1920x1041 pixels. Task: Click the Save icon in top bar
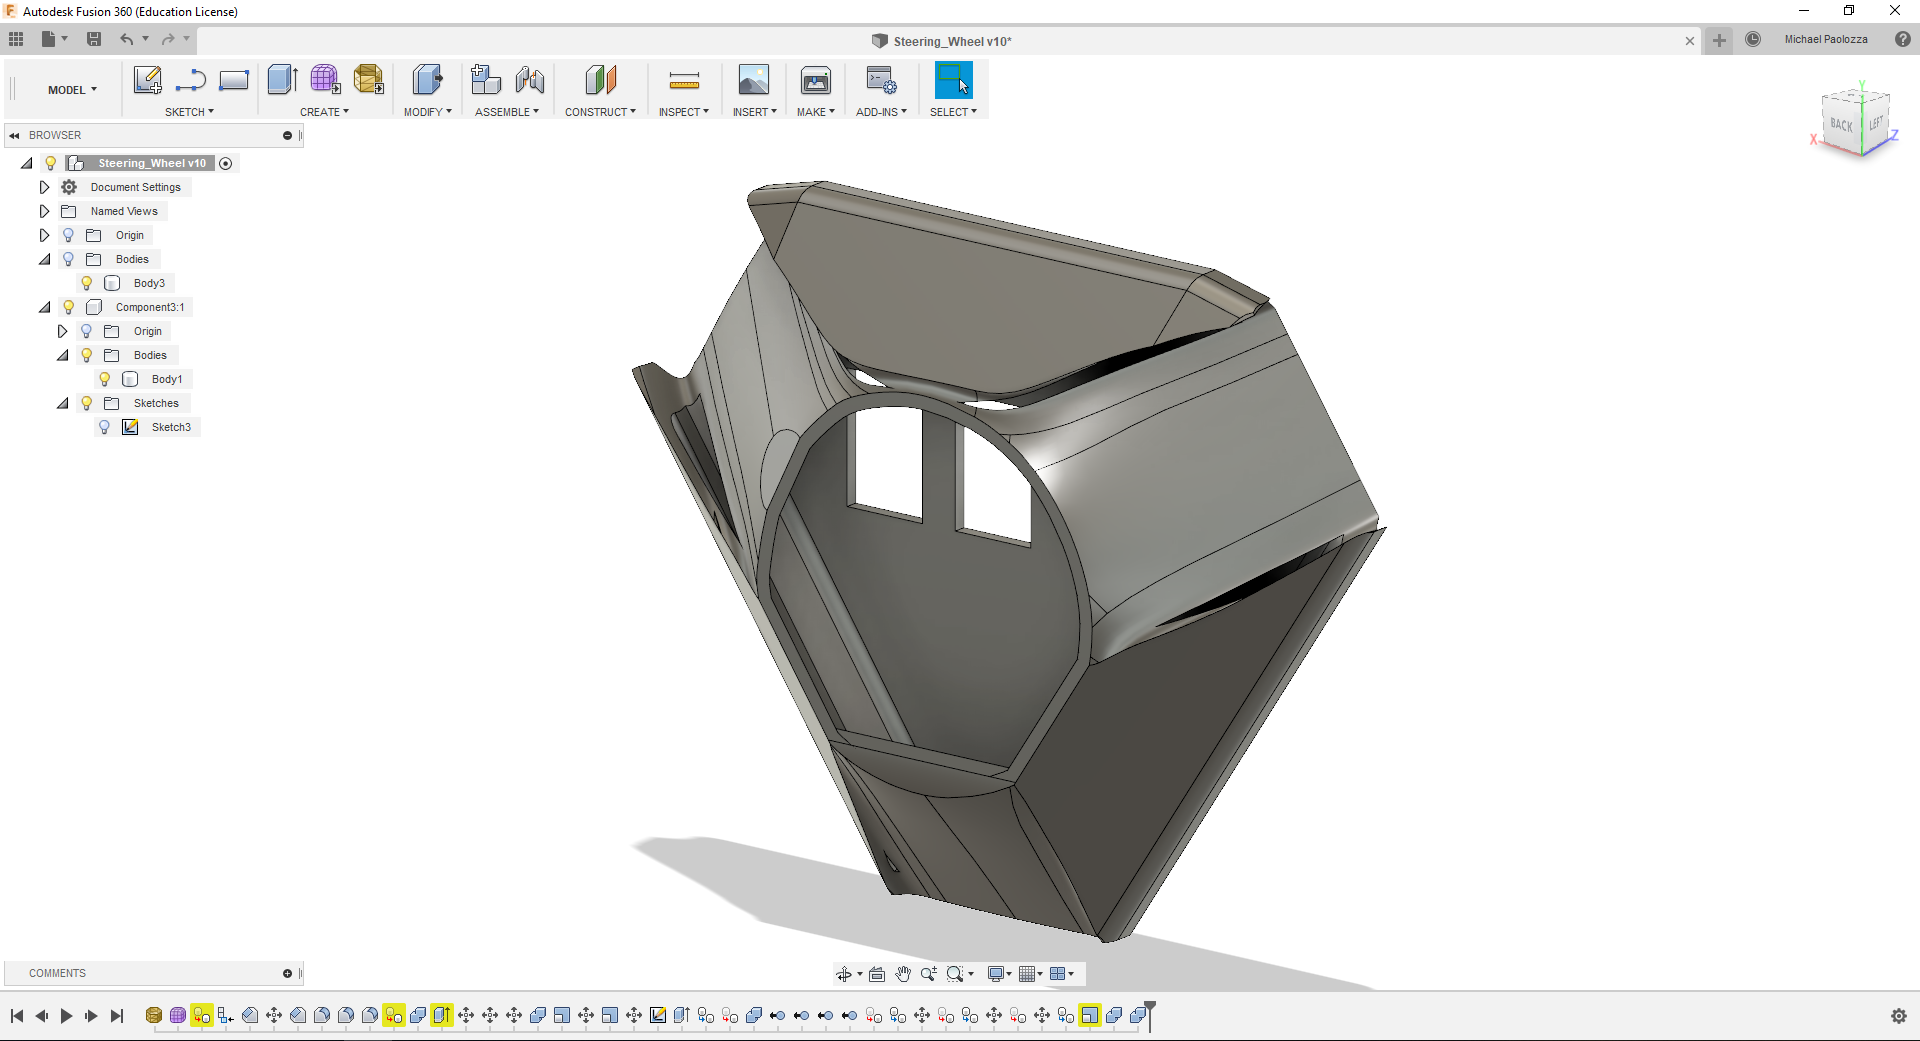point(94,39)
